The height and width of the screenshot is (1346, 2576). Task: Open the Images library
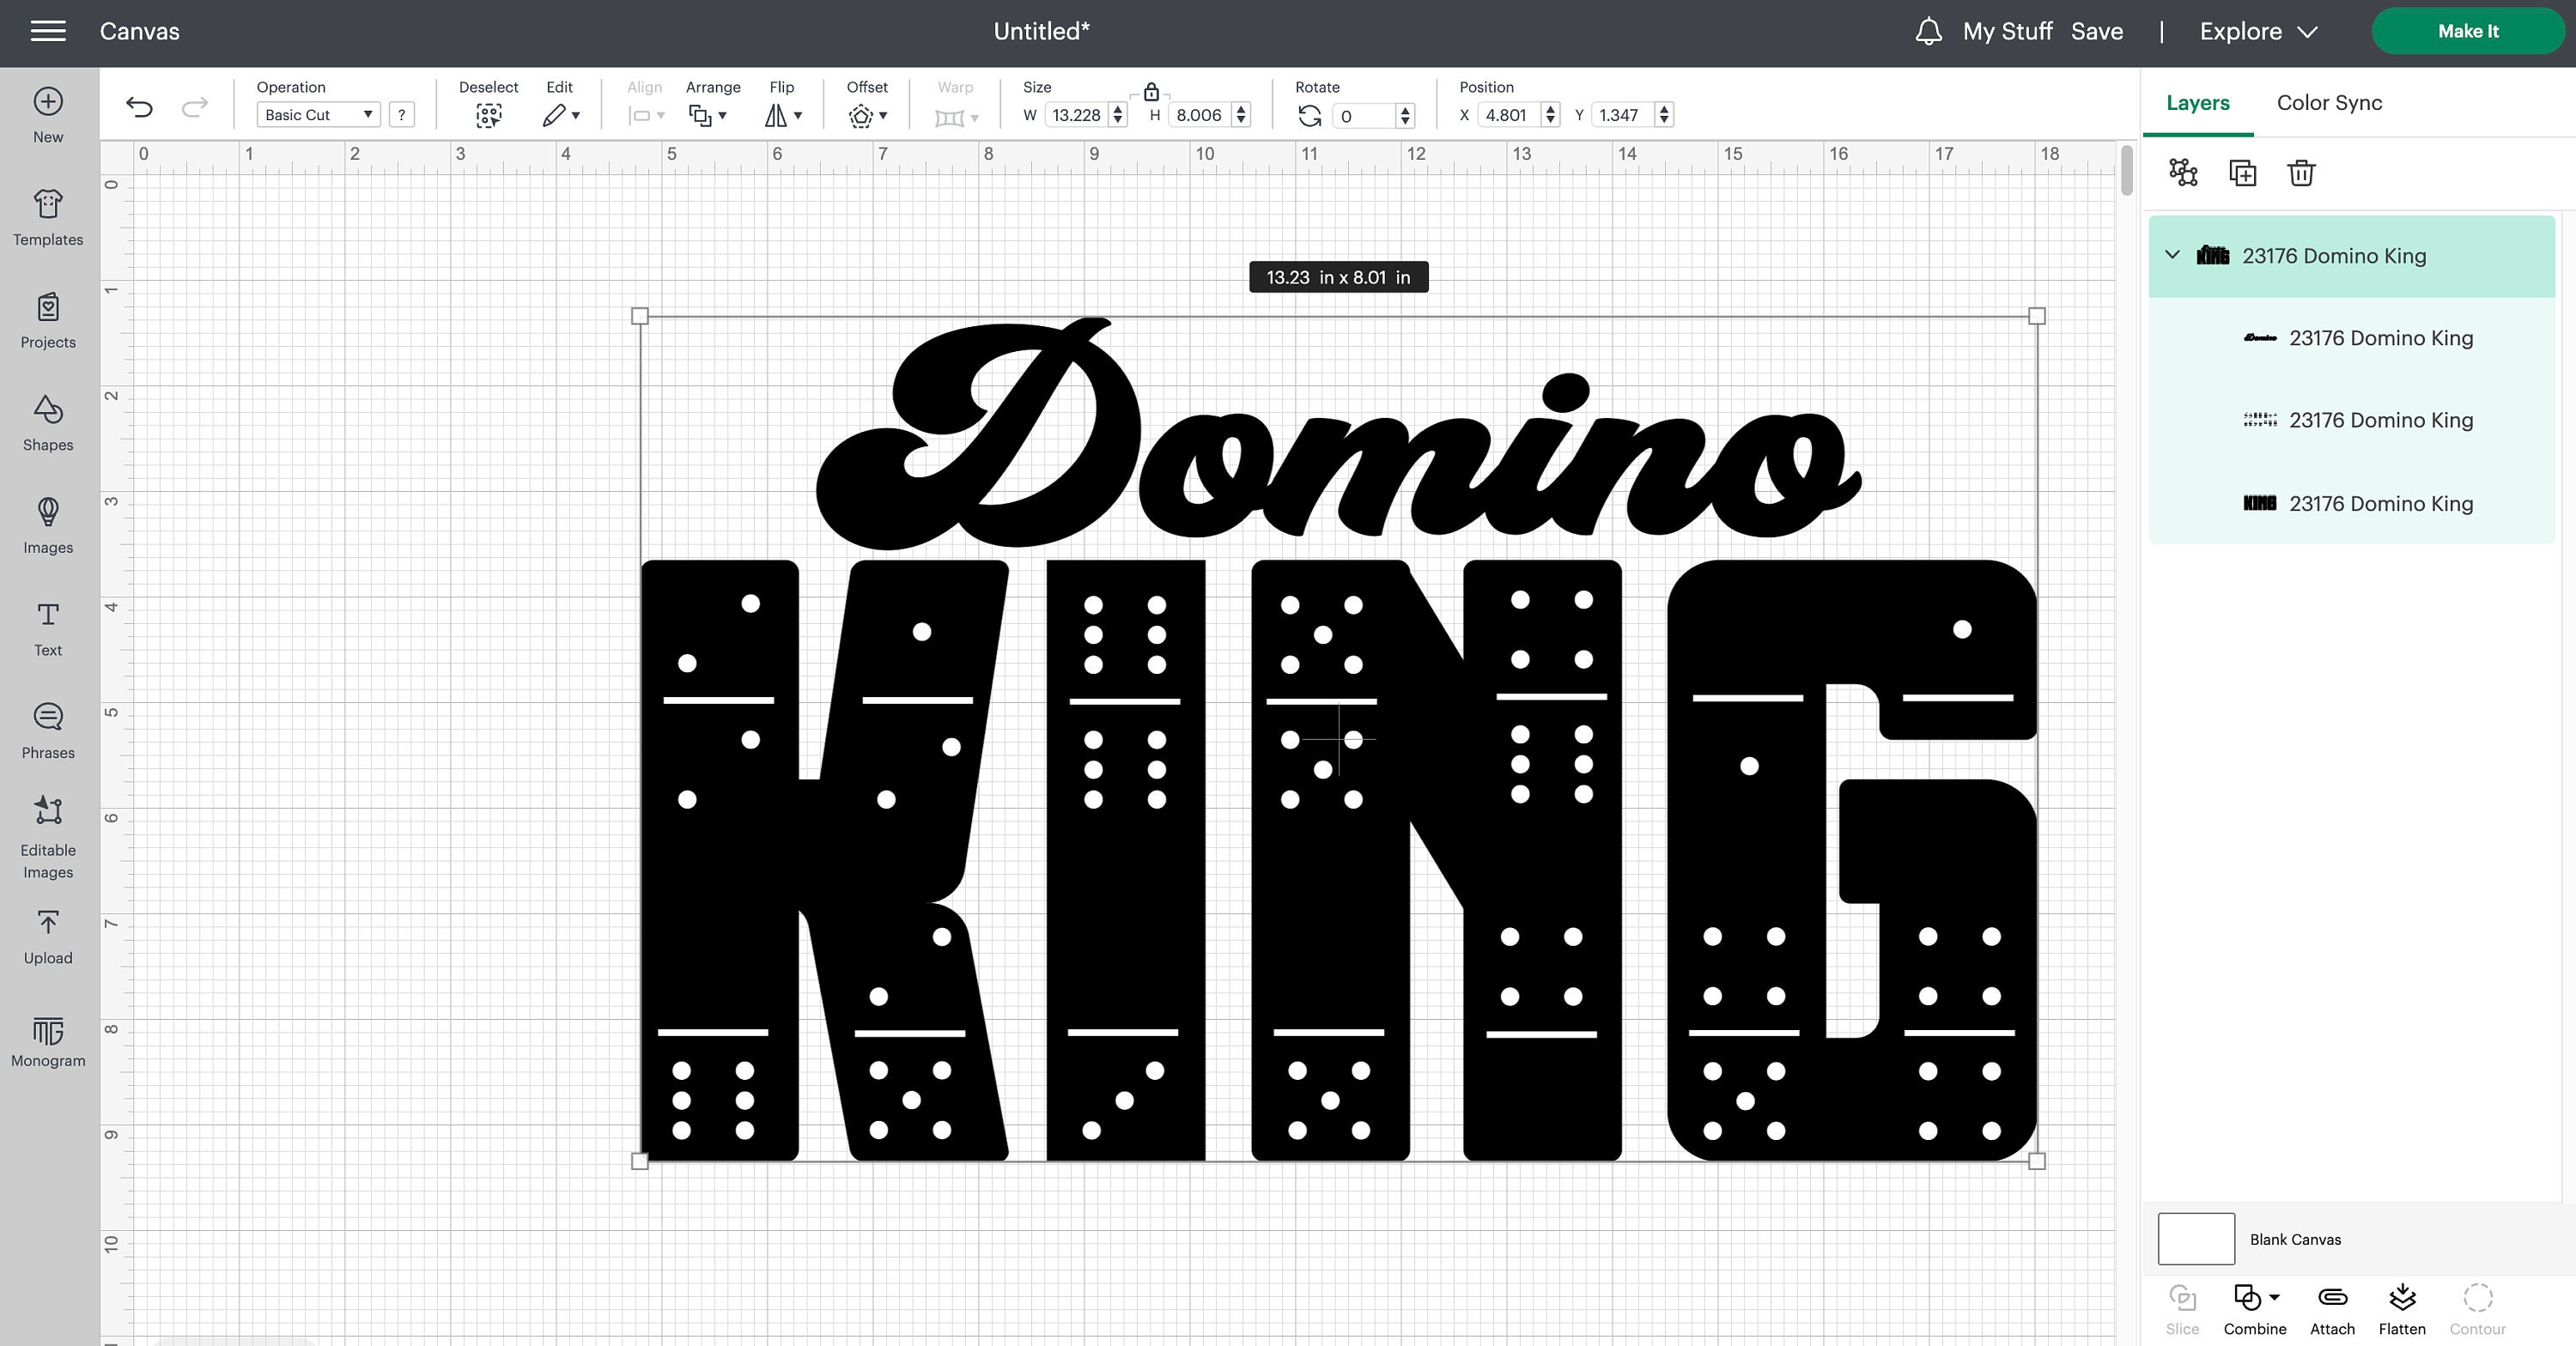tap(48, 526)
